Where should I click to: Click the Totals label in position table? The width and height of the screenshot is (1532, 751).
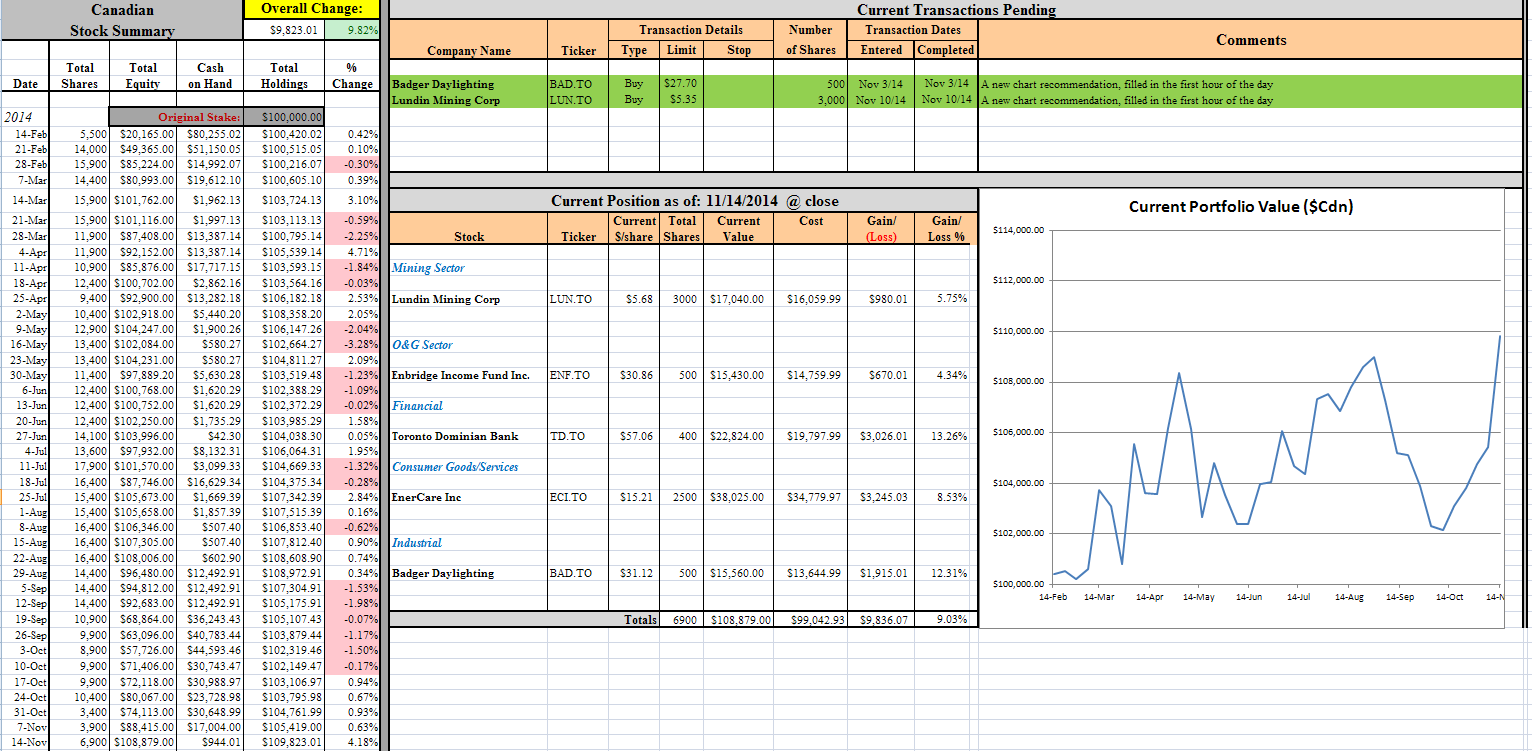point(641,620)
